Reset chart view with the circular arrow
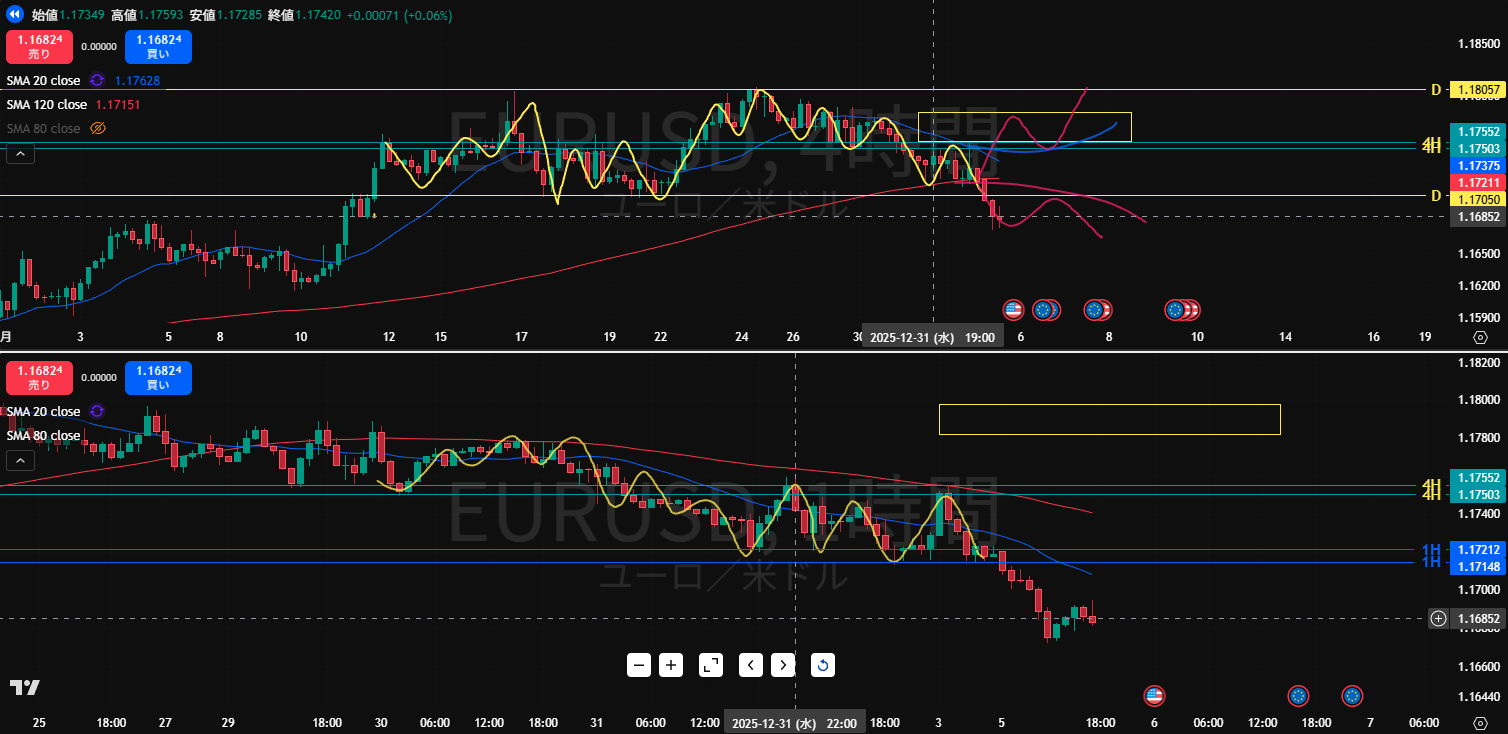1508x734 pixels. 822,665
